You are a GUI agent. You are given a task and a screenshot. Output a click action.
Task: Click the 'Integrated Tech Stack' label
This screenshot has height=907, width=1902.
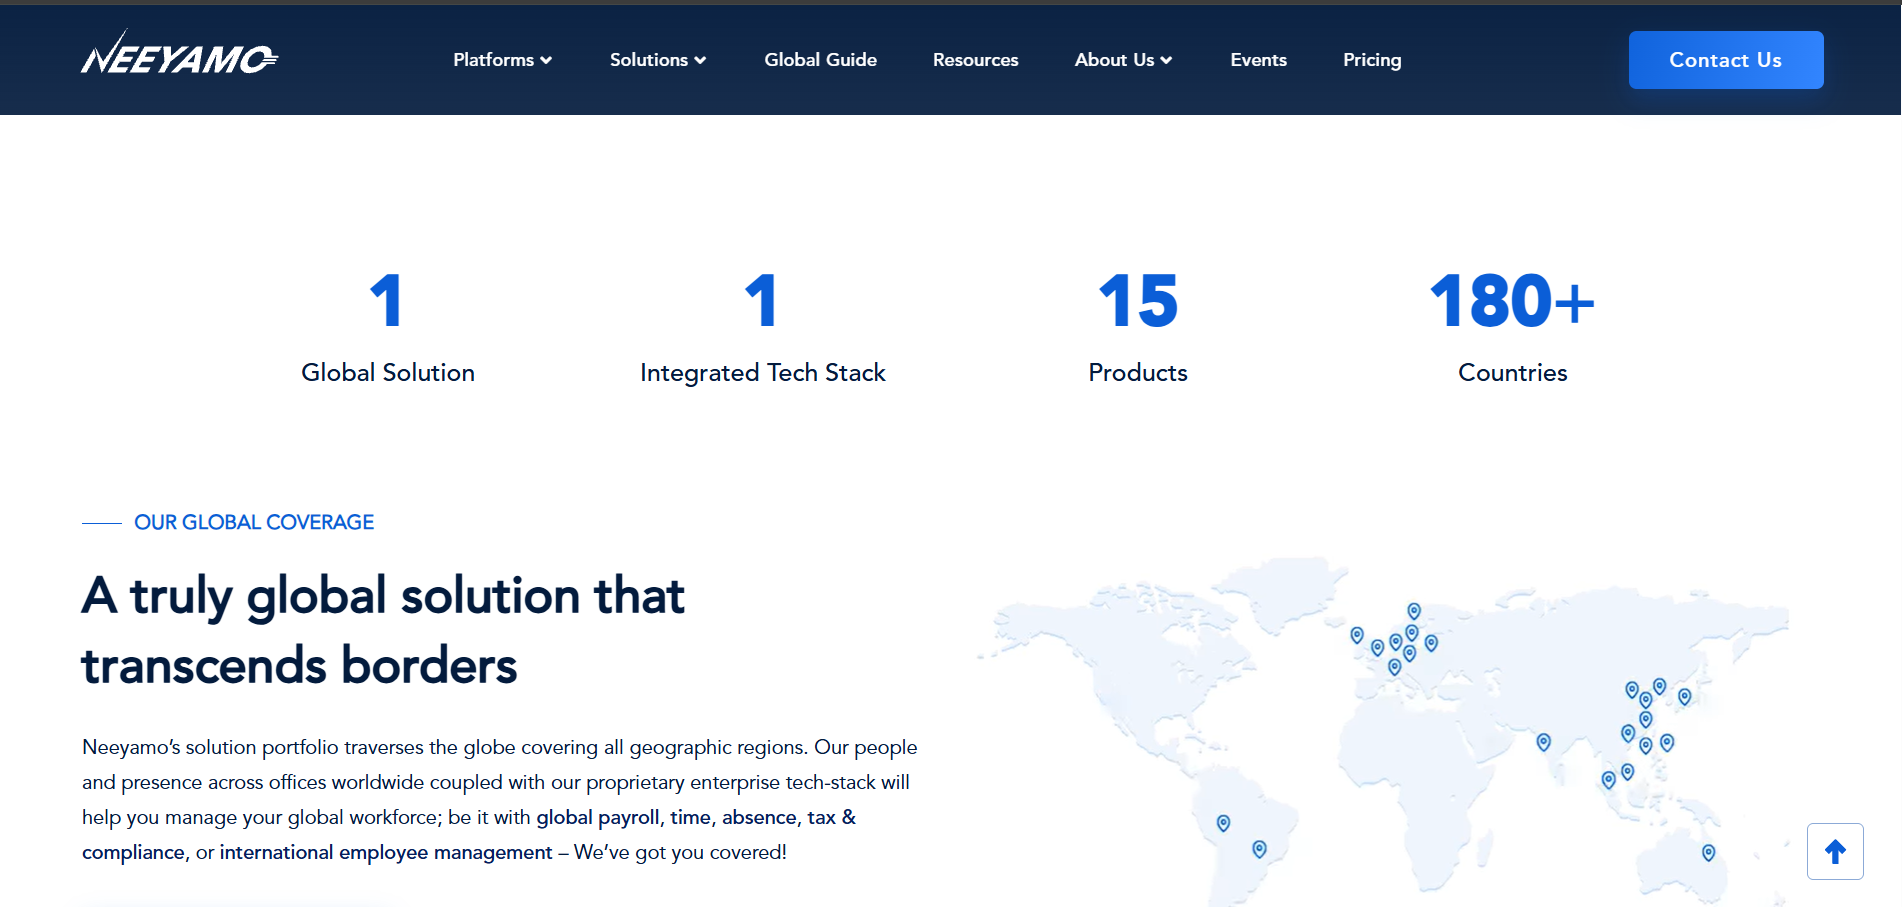763,372
